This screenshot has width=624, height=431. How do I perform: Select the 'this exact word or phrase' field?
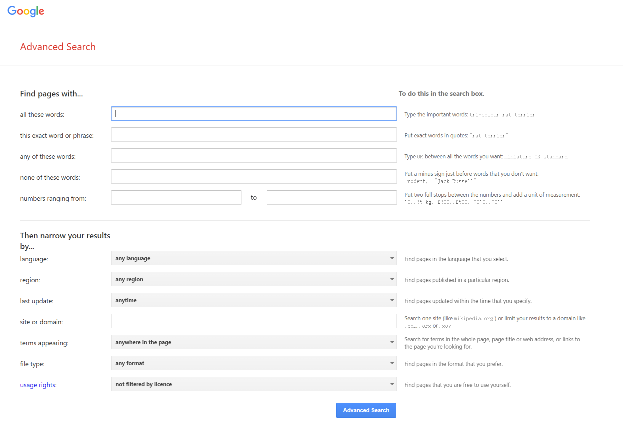coord(254,135)
